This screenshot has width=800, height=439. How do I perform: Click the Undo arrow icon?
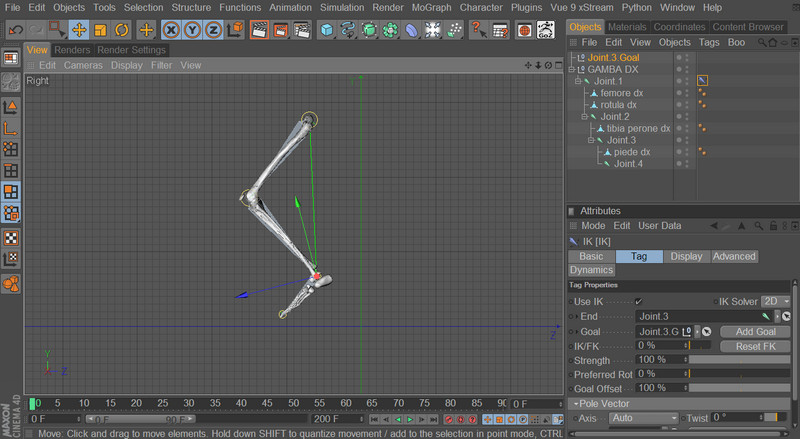[x=15, y=29]
